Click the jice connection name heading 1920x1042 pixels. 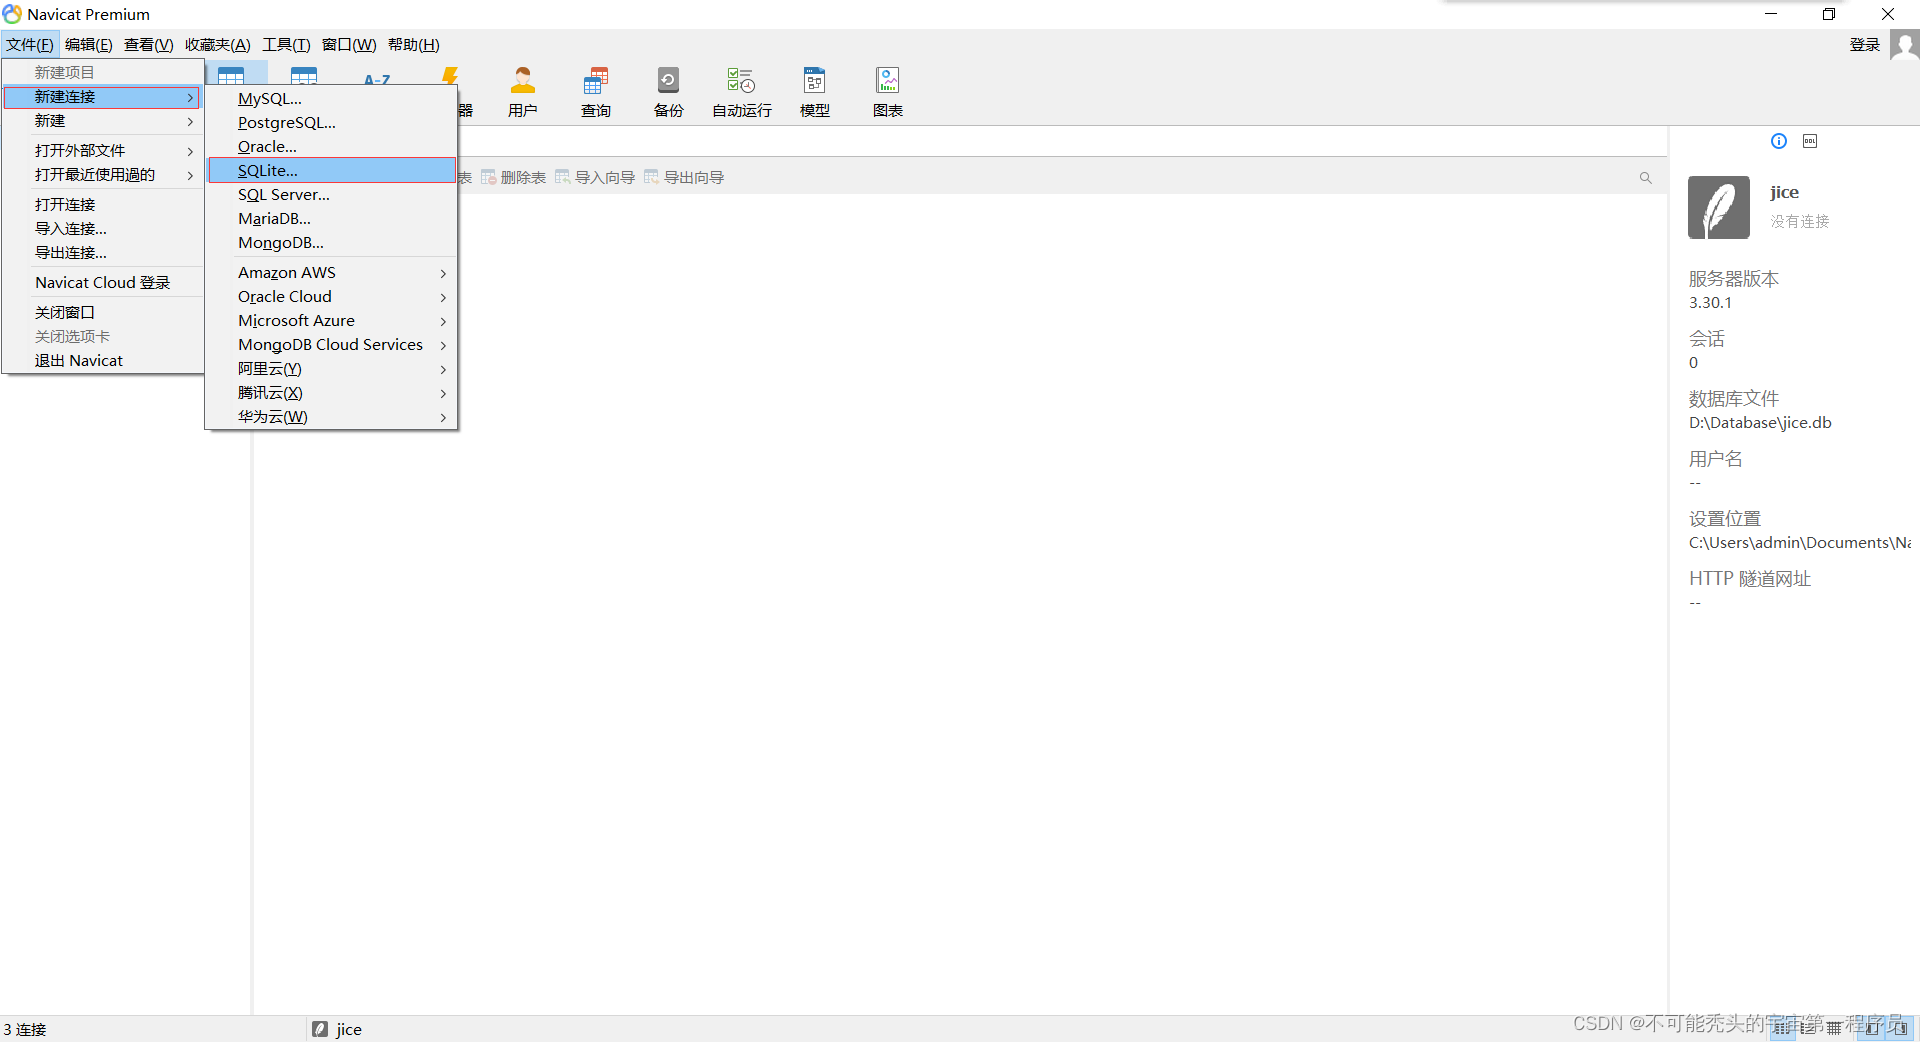[x=1784, y=192]
